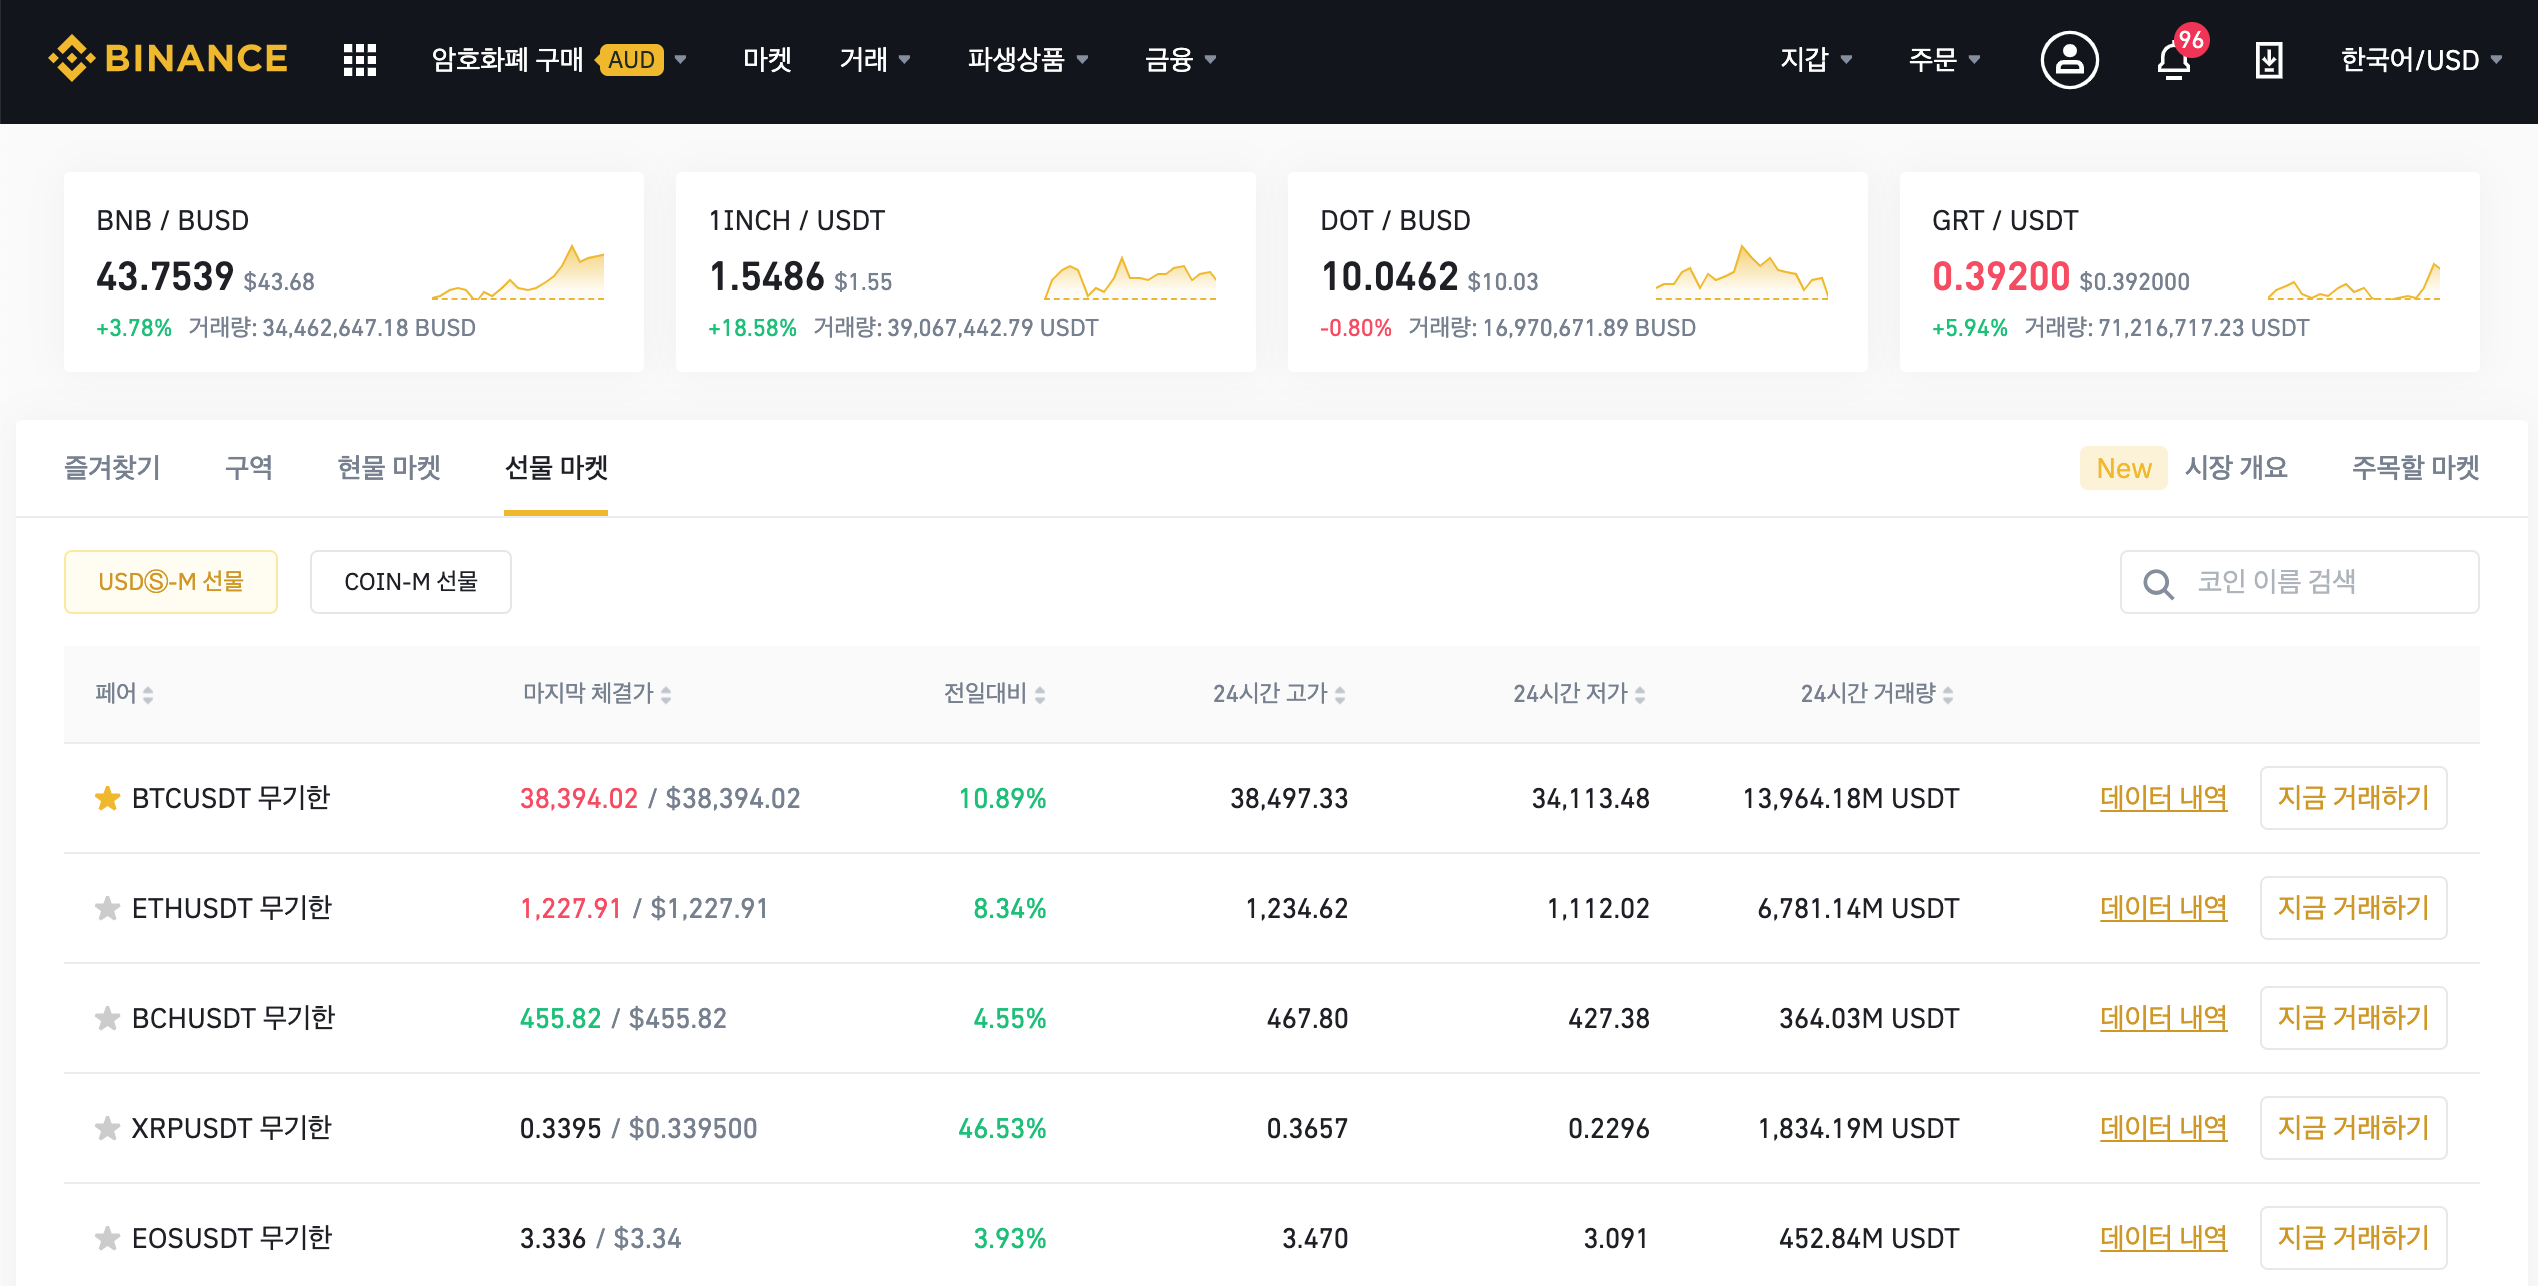The width and height of the screenshot is (2538, 1286).
Task: Click the app download icon
Action: point(2269,60)
